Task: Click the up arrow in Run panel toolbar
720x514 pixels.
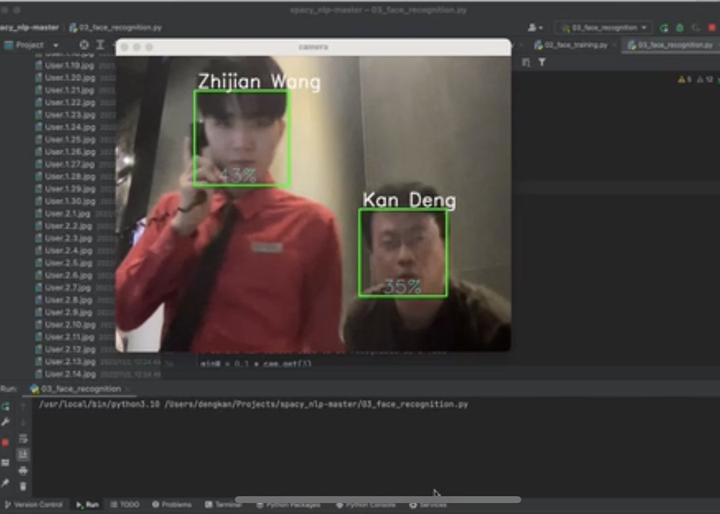Action: coord(23,407)
